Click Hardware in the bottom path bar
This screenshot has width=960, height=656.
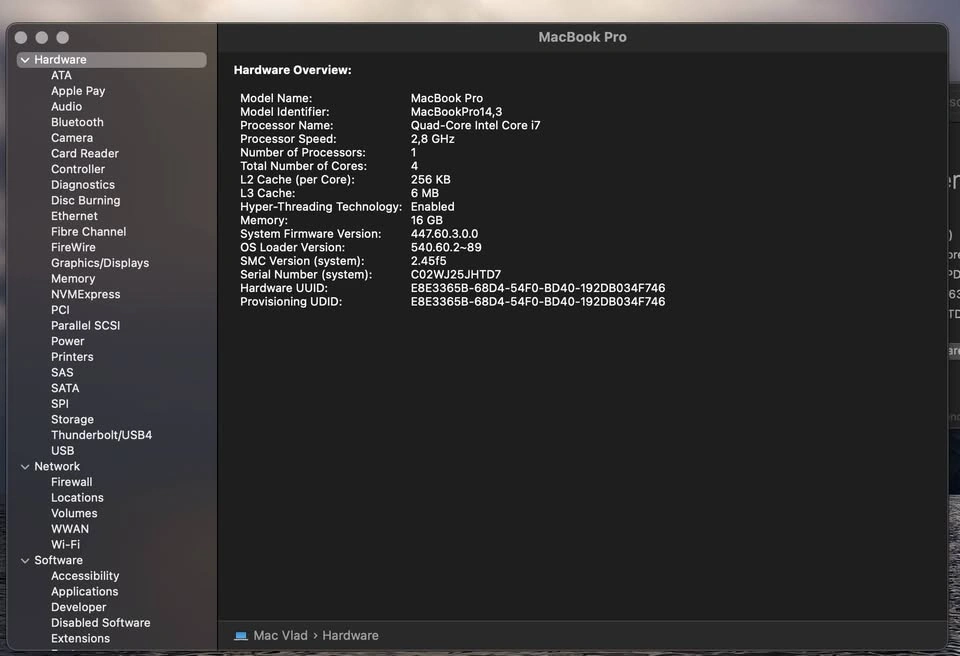[350, 636]
